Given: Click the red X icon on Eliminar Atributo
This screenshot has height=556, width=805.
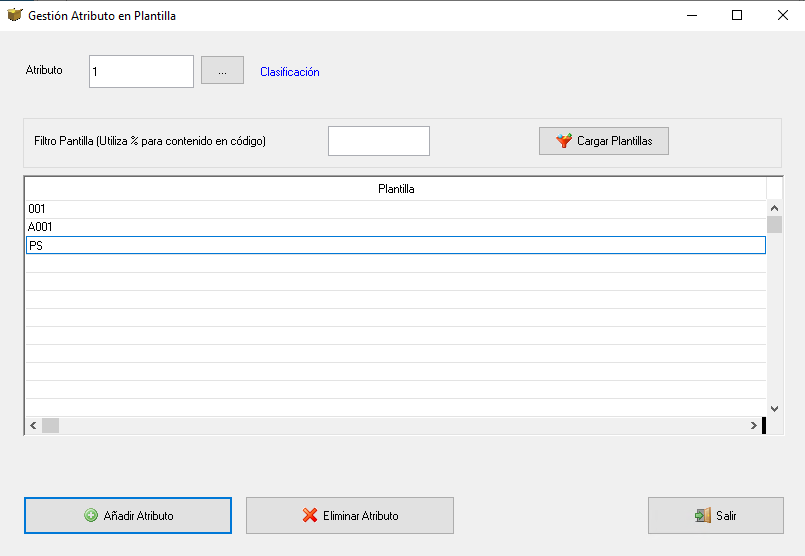Looking at the screenshot, I should click(310, 515).
